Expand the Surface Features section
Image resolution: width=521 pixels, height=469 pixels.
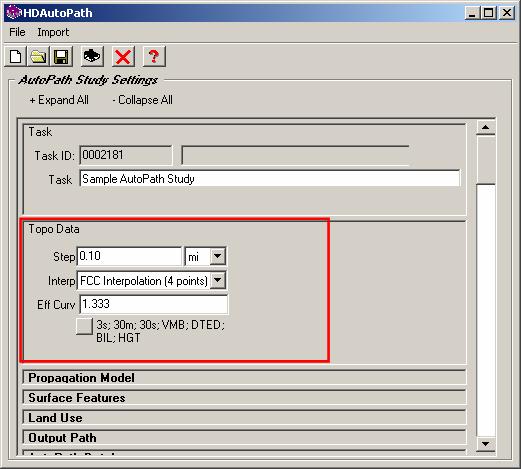point(244,398)
